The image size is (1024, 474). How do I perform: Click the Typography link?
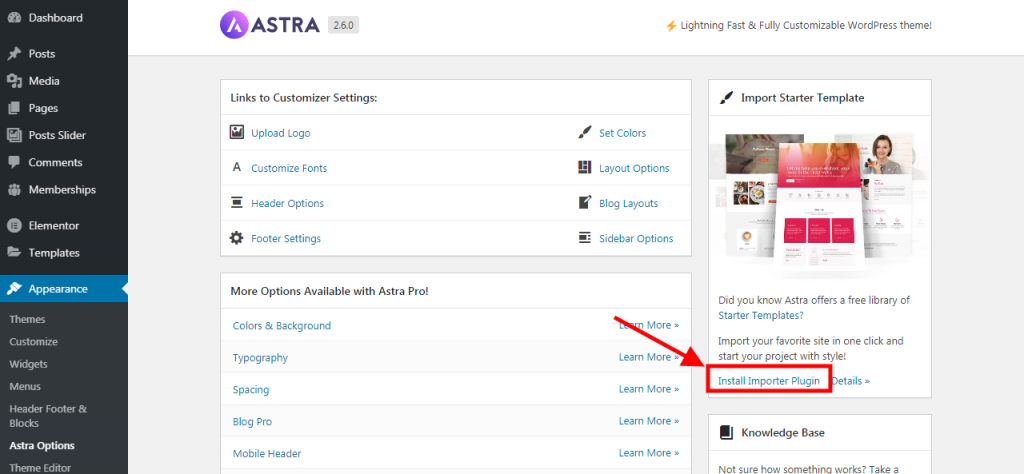tap(261, 358)
